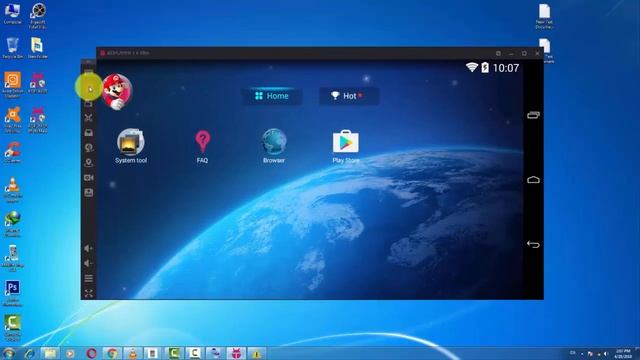Maximize the emulator window
Image resolution: width=640 pixels, height=360 pixels.
pos(524,53)
